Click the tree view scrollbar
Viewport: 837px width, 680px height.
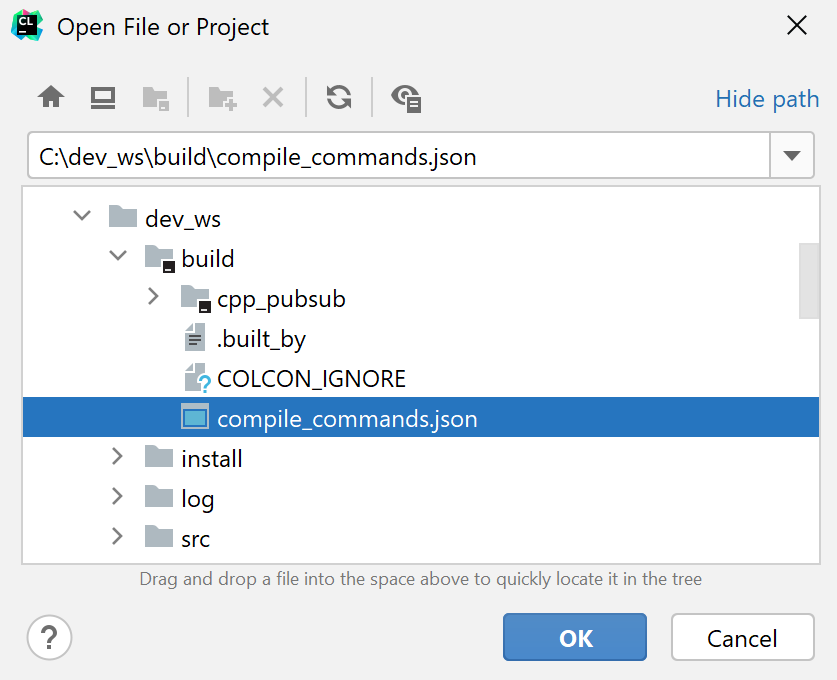[808, 282]
